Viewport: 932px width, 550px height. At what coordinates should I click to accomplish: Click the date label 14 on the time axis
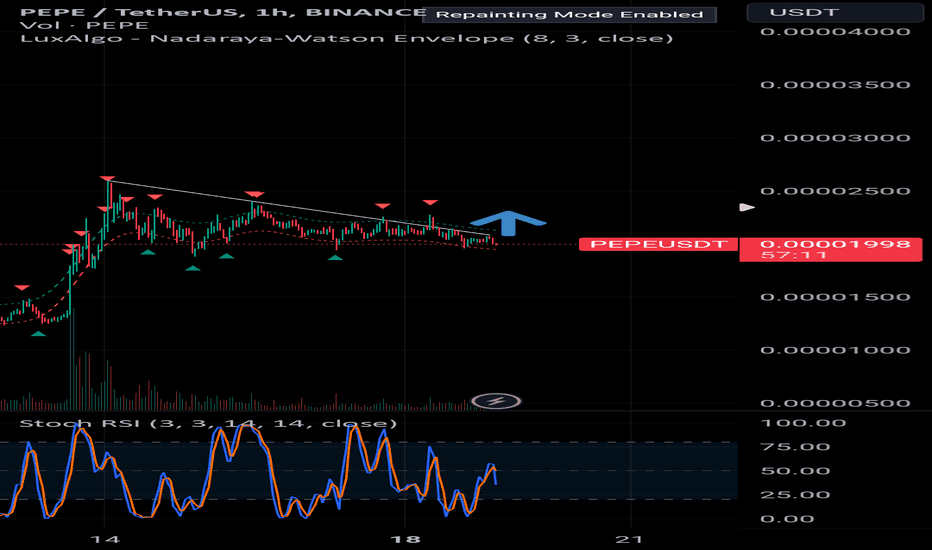(105, 539)
